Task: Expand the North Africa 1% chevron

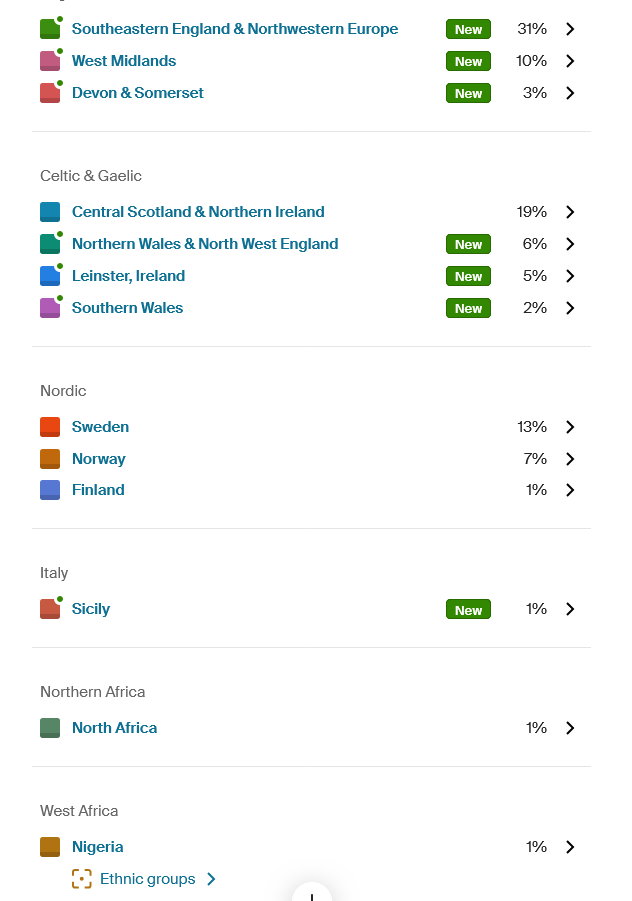Action: click(570, 728)
